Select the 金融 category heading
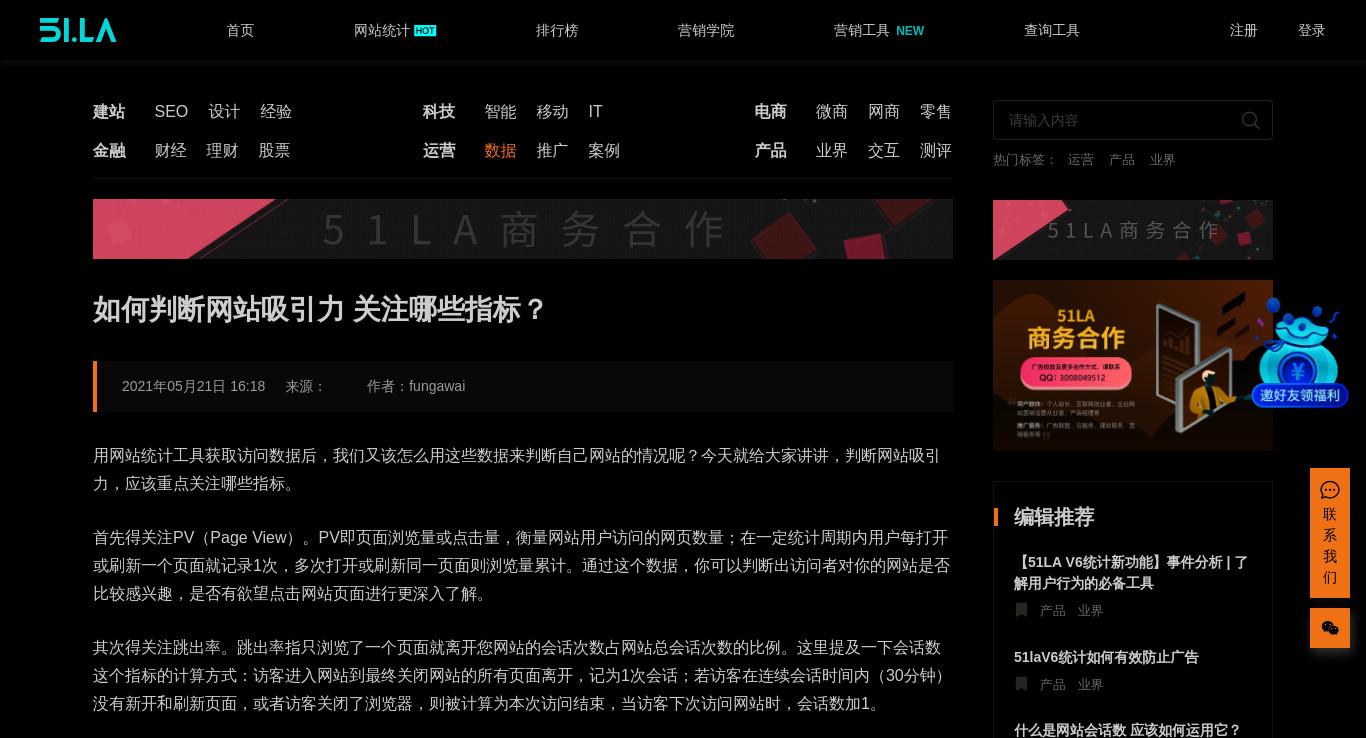Viewport: 1366px width, 738px height. (109, 151)
